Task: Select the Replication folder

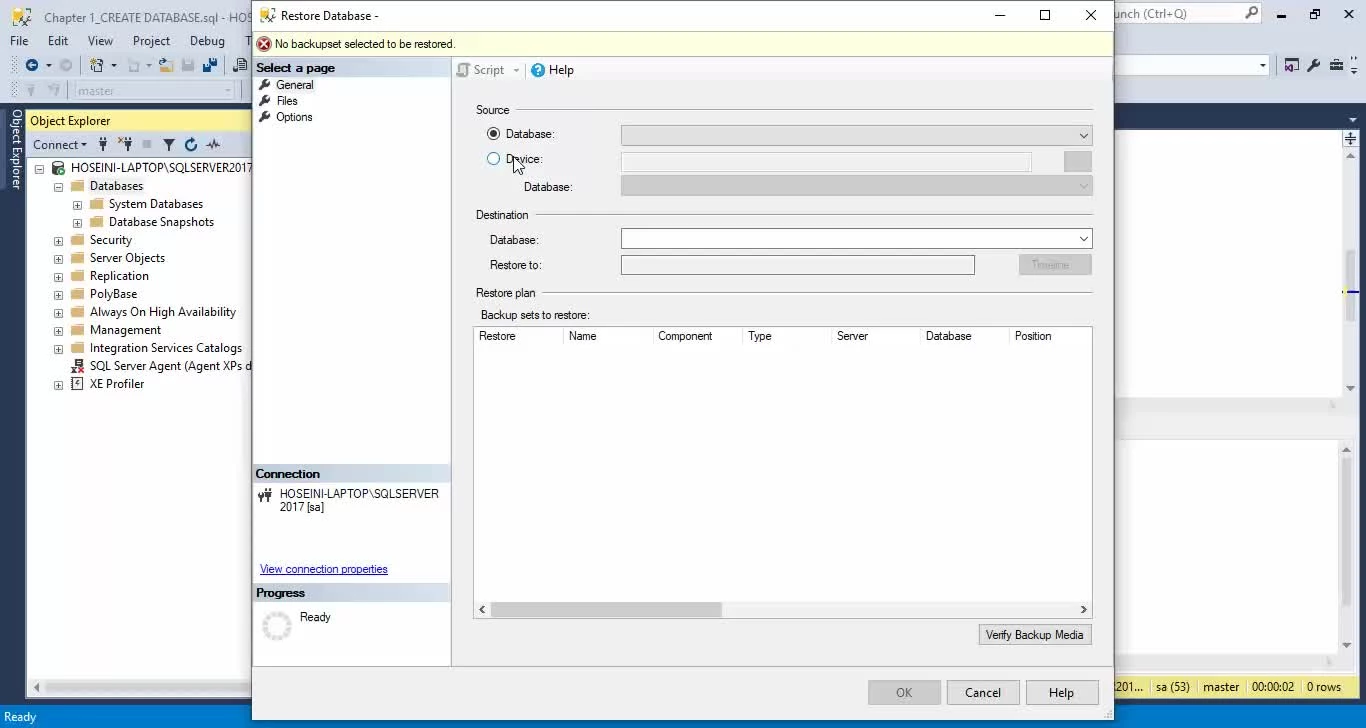Action: [119, 276]
